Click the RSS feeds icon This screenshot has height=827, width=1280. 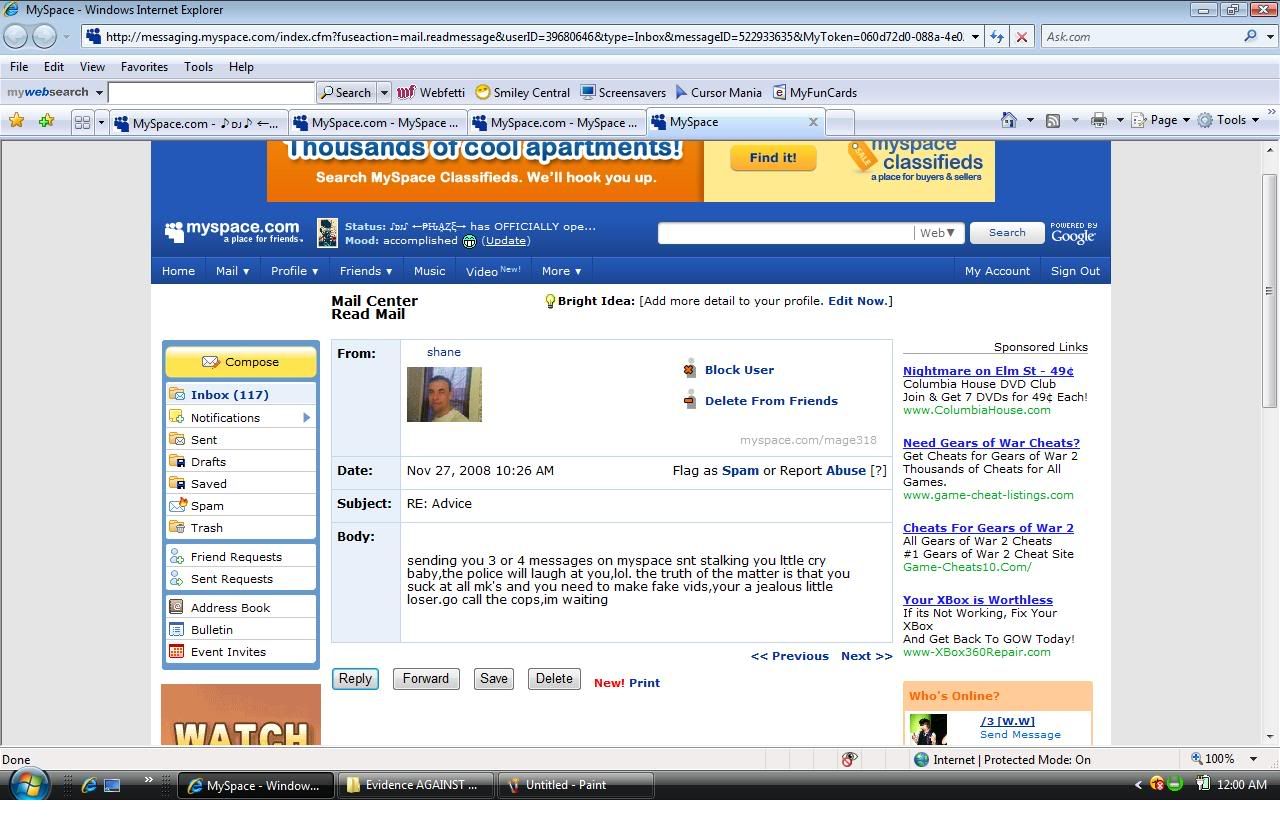coord(1053,120)
